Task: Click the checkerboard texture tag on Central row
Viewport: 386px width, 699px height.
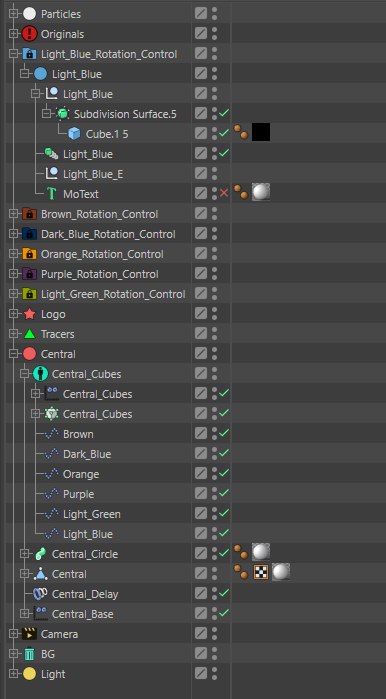Action: point(260,572)
